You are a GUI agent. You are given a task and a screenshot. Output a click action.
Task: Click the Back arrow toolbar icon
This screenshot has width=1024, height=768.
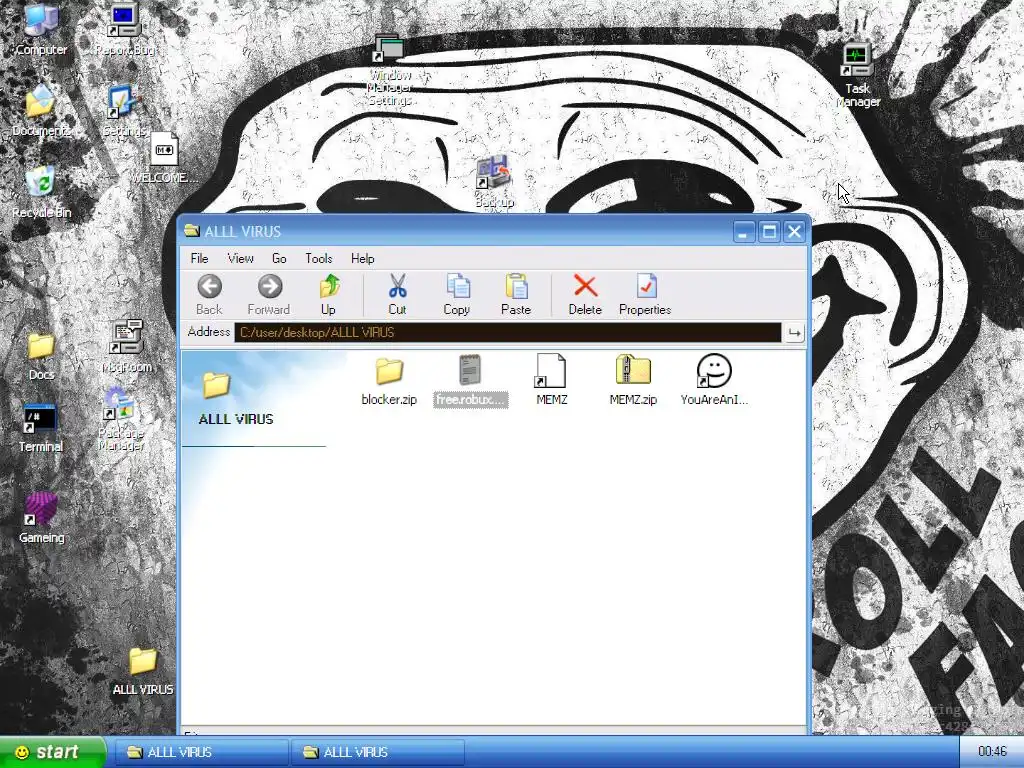210,286
